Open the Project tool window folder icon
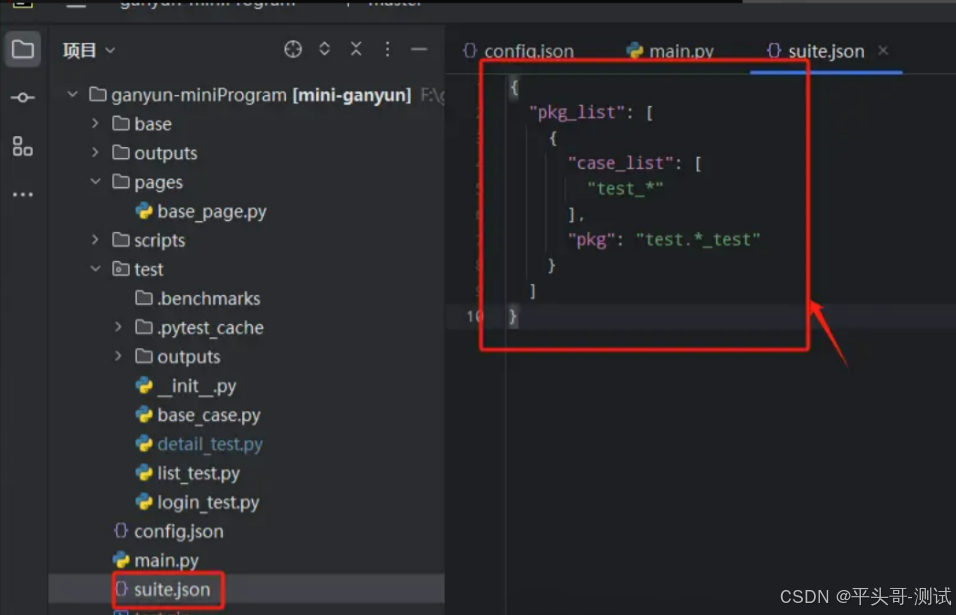956x615 pixels. (23, 49)
